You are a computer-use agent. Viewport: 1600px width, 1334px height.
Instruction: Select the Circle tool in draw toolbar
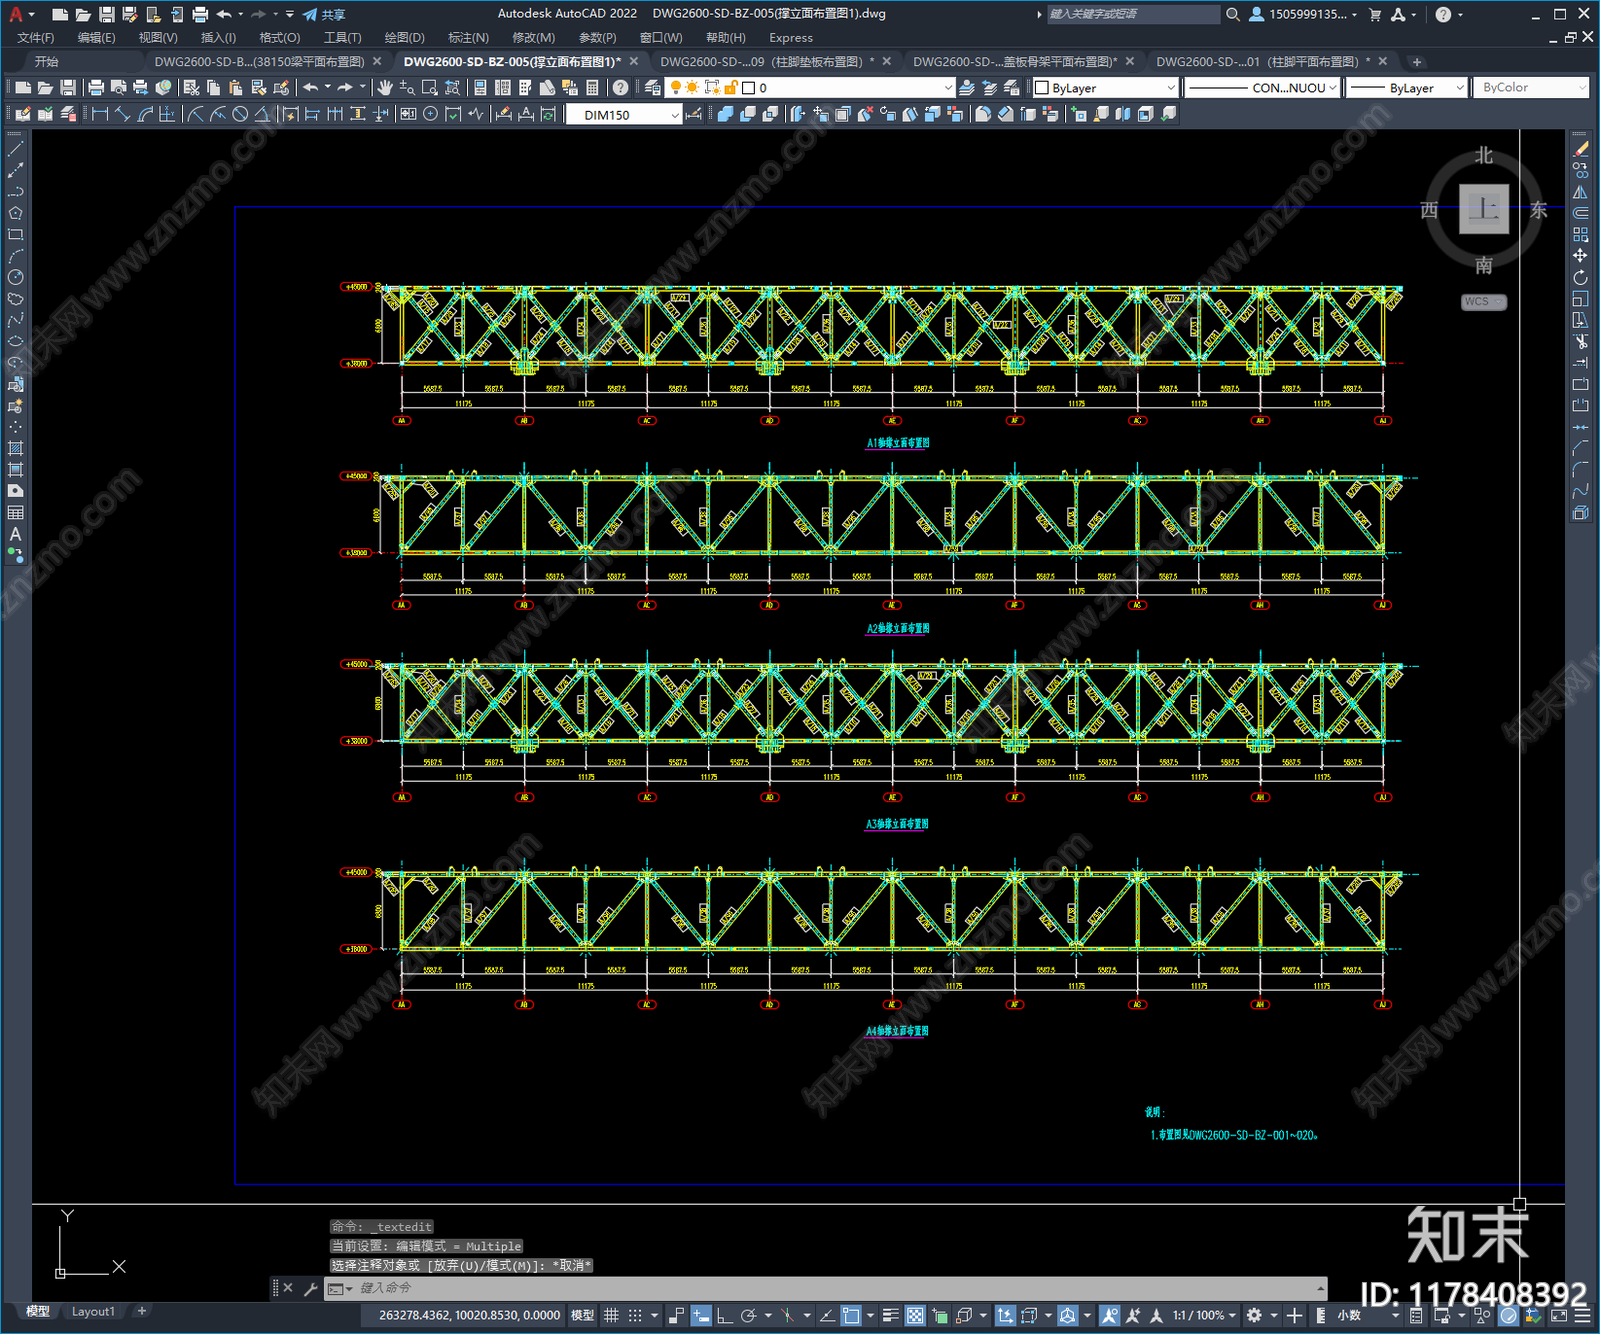click(15, 278)
